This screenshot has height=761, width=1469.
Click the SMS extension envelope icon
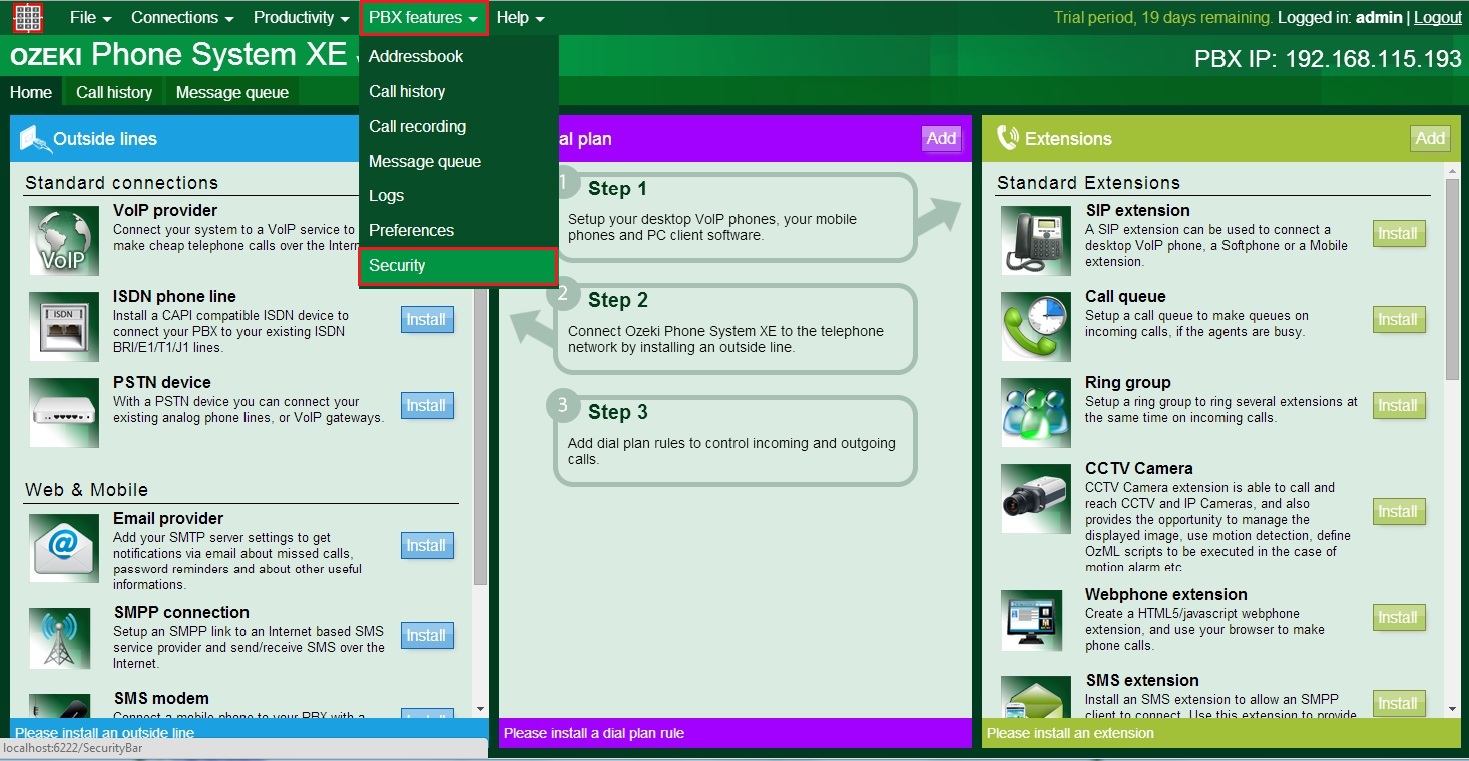click(1036, 697)
